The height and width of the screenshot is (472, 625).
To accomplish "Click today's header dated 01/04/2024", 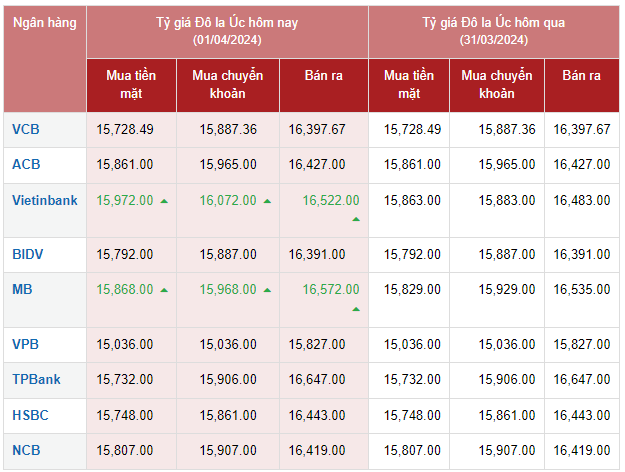I will click(x=227, y=30).
